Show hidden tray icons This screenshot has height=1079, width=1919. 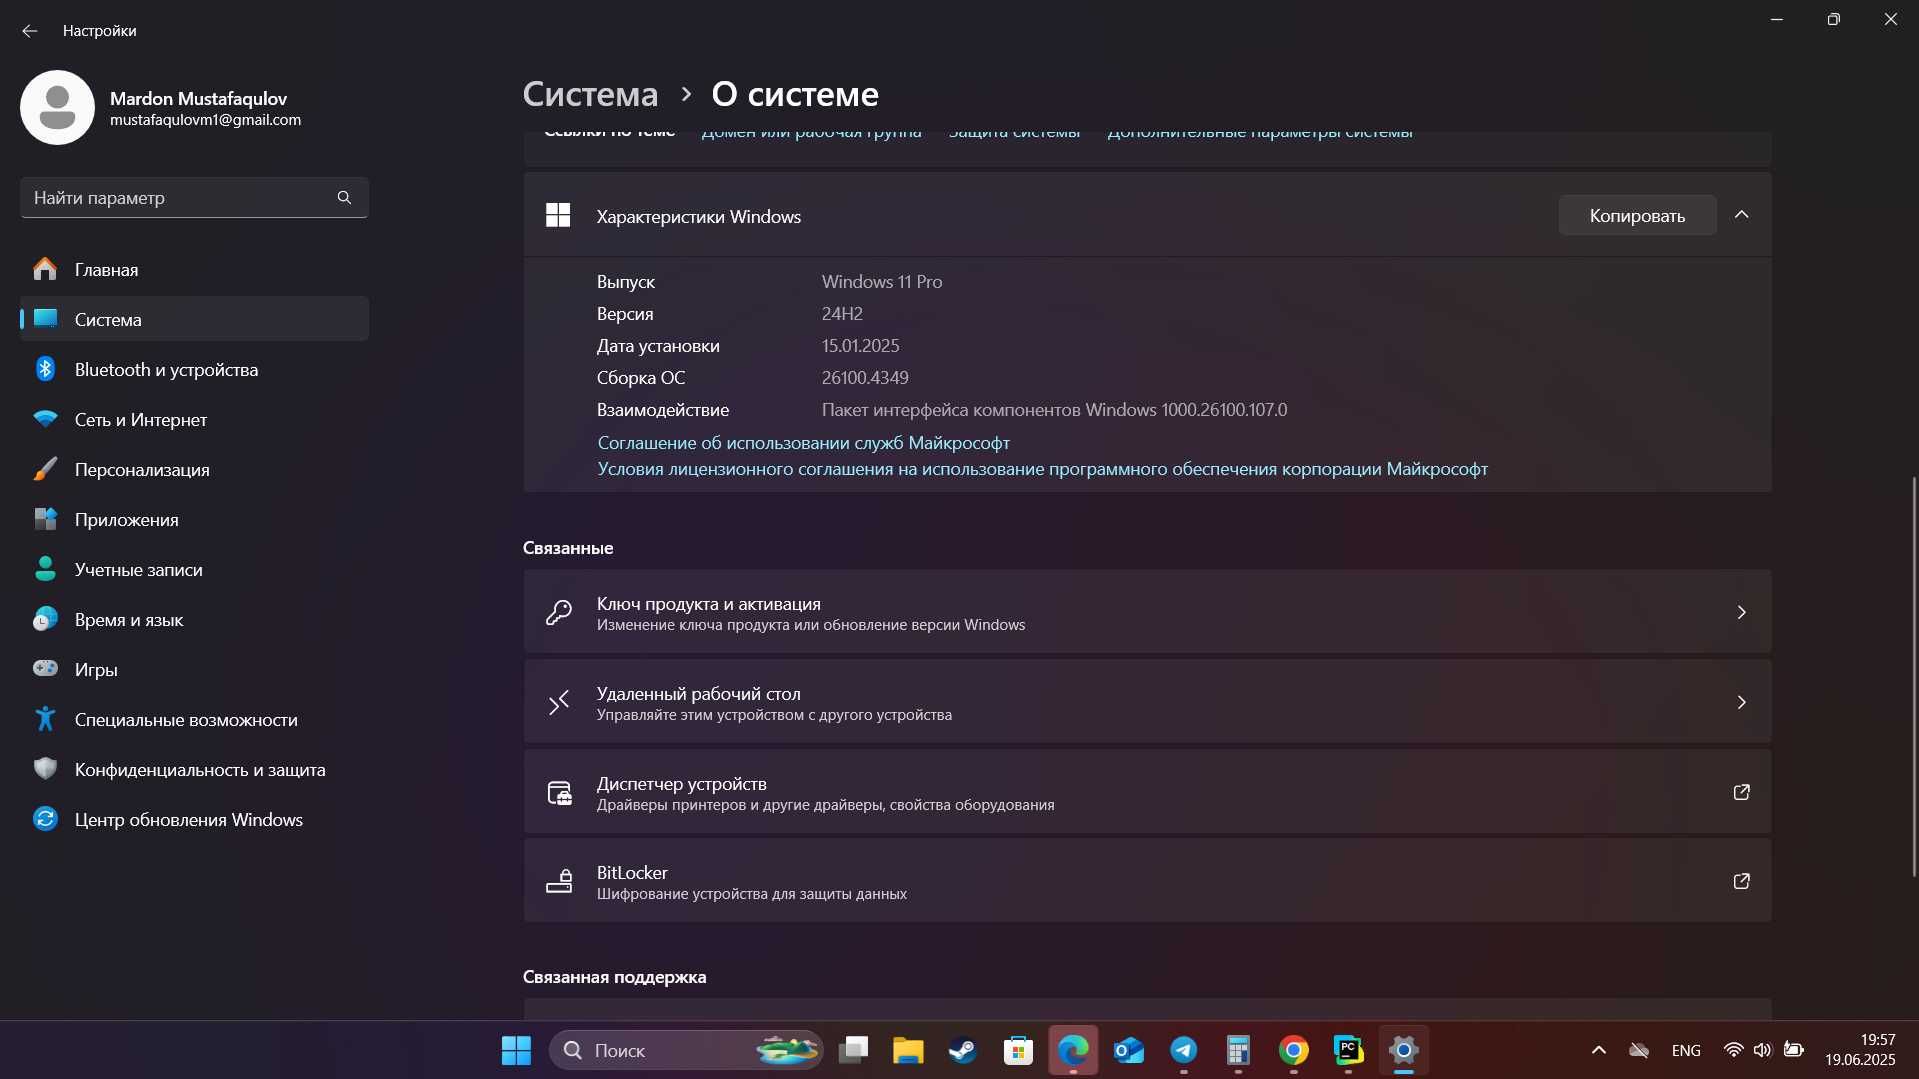tap(1598, 1050)
